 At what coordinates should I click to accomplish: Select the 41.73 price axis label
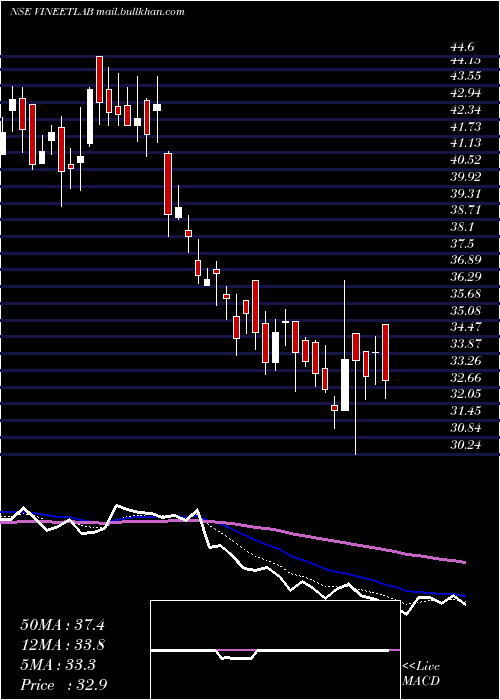pos(466,127)
